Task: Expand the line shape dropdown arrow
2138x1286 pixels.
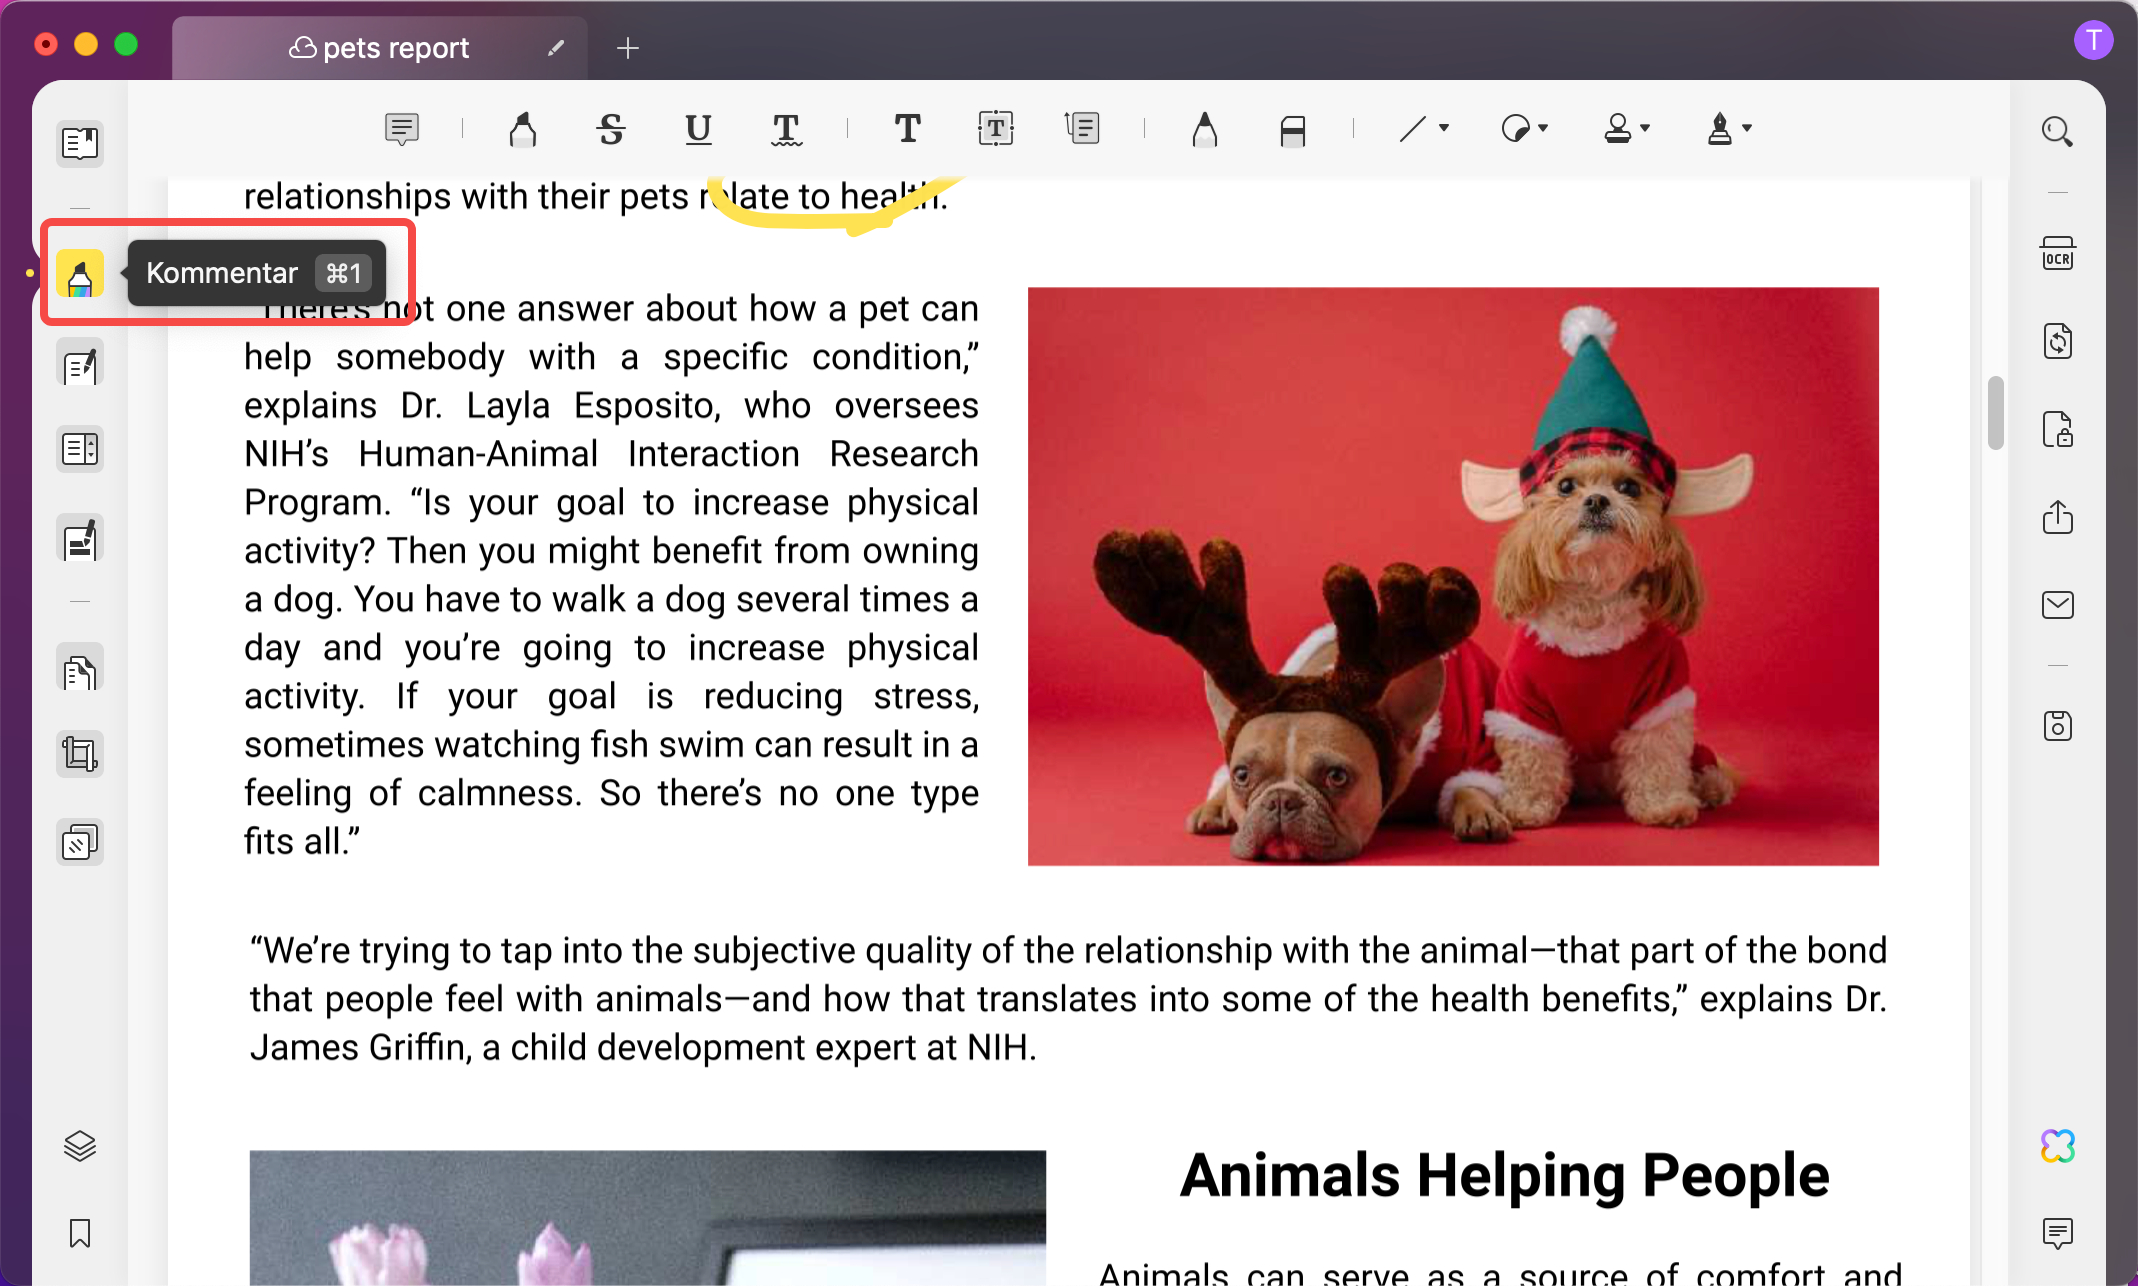Action: click(1444, 128)
